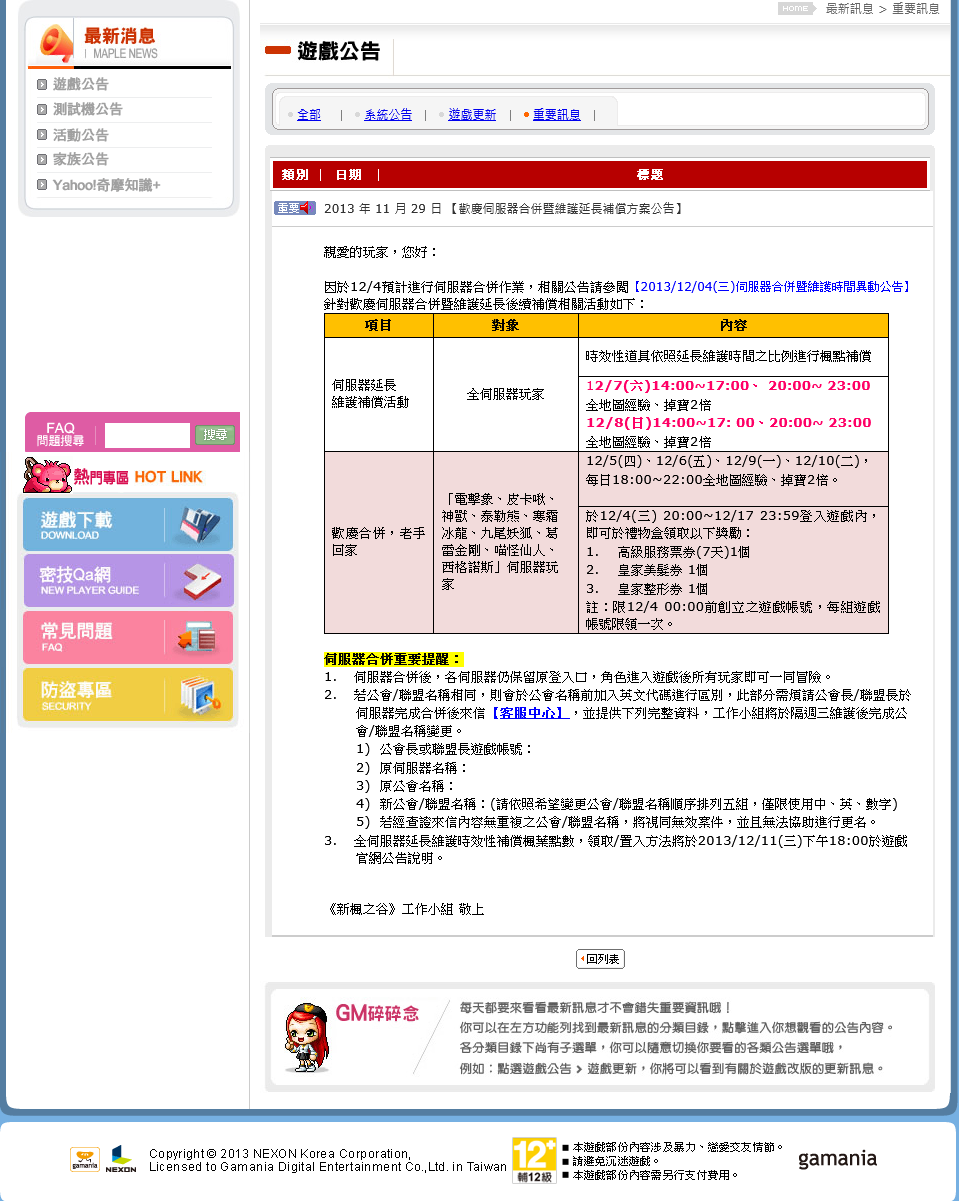Click the 對象 table header cell
This screenshot has height=1201, width=959.
click(506, 326)
